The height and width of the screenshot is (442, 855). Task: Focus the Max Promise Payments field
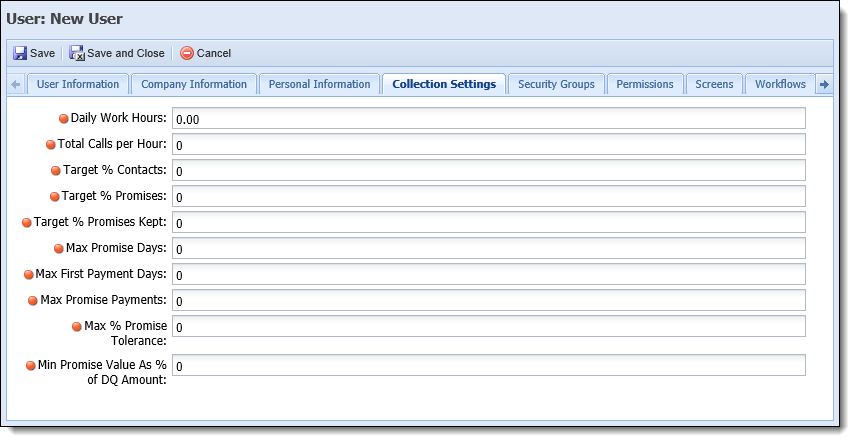tap(489, 300)
